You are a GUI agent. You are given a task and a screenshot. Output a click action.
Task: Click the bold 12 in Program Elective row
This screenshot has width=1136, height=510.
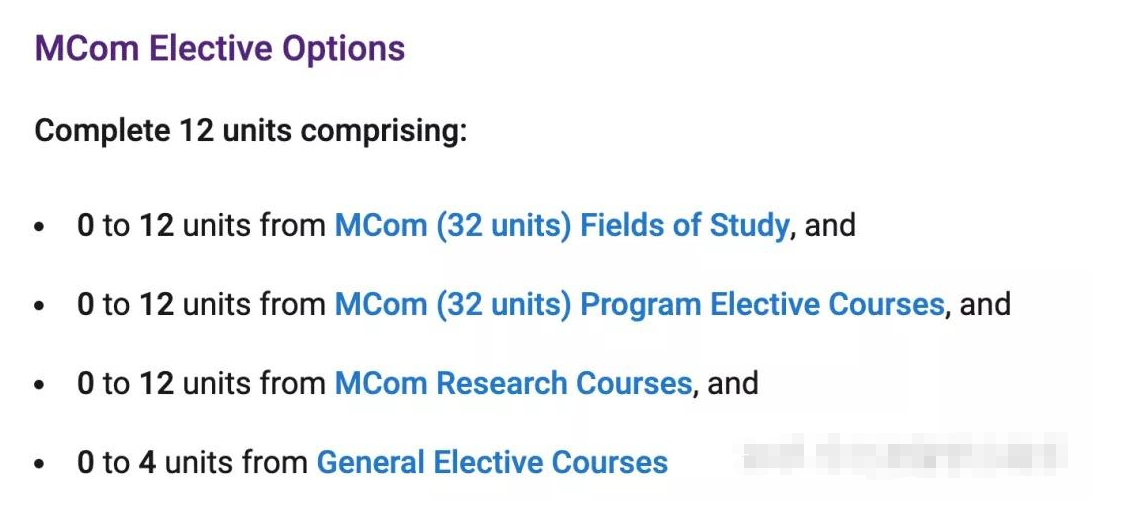(156, 304)
